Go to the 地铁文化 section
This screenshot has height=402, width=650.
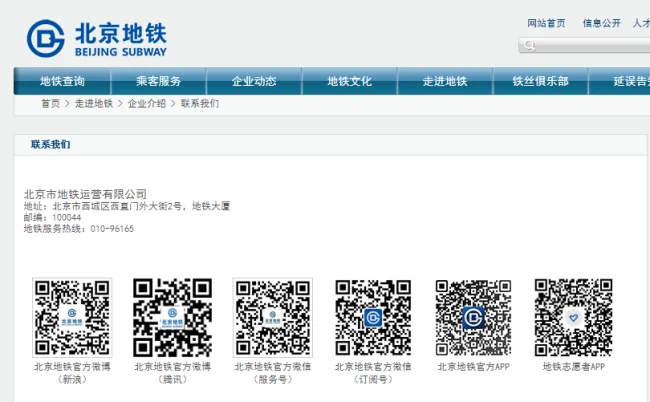[x=349, y=81]
